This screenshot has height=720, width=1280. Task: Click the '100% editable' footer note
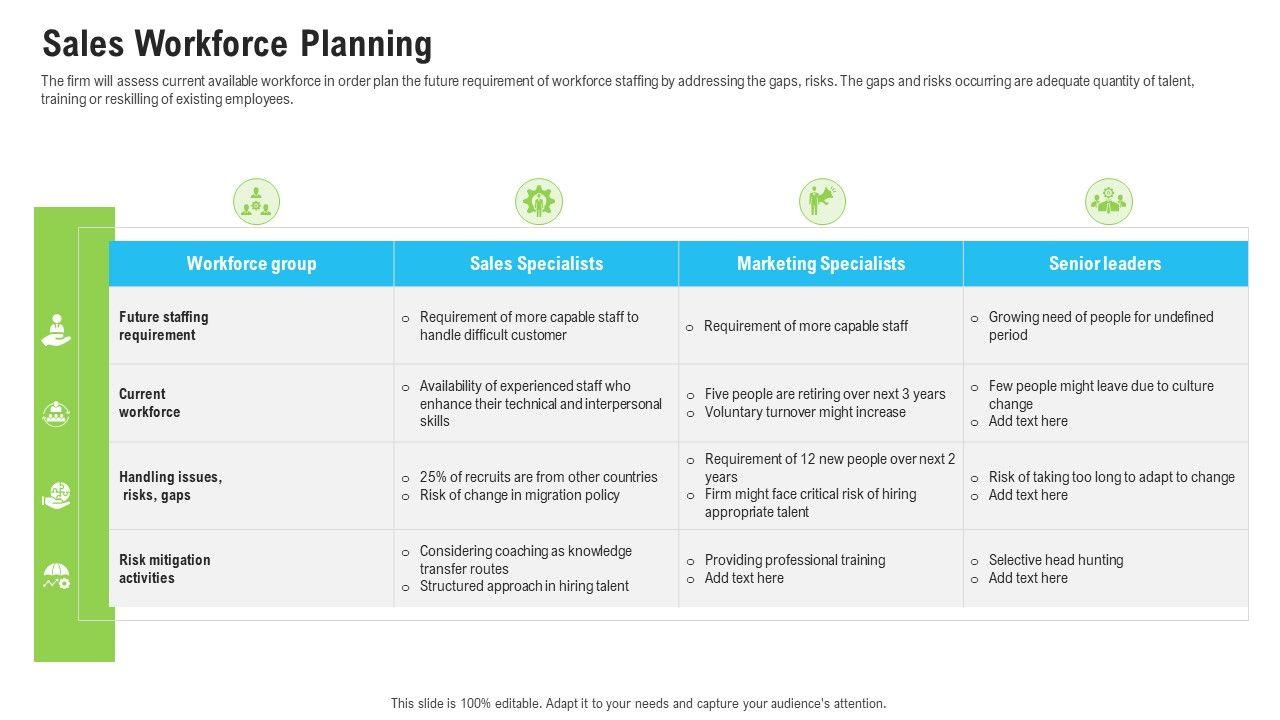pyautogui.click(x=638, y=703)
